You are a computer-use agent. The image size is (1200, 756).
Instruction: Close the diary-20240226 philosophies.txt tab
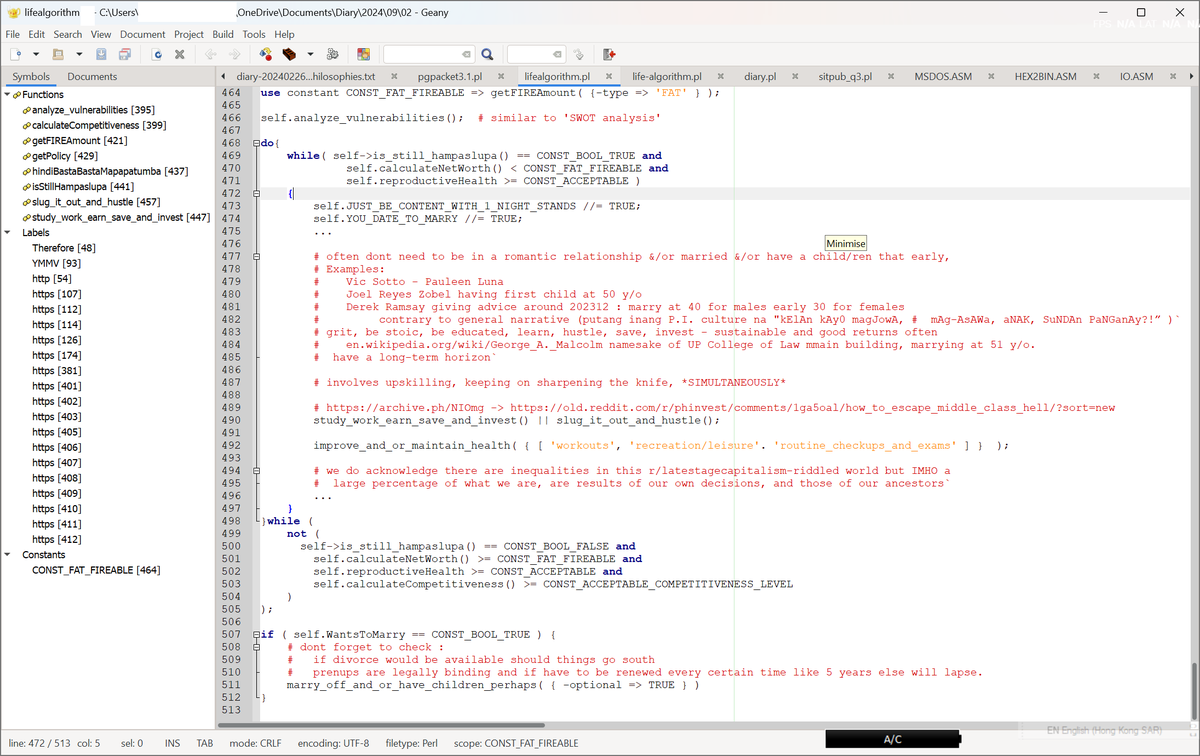394,76
